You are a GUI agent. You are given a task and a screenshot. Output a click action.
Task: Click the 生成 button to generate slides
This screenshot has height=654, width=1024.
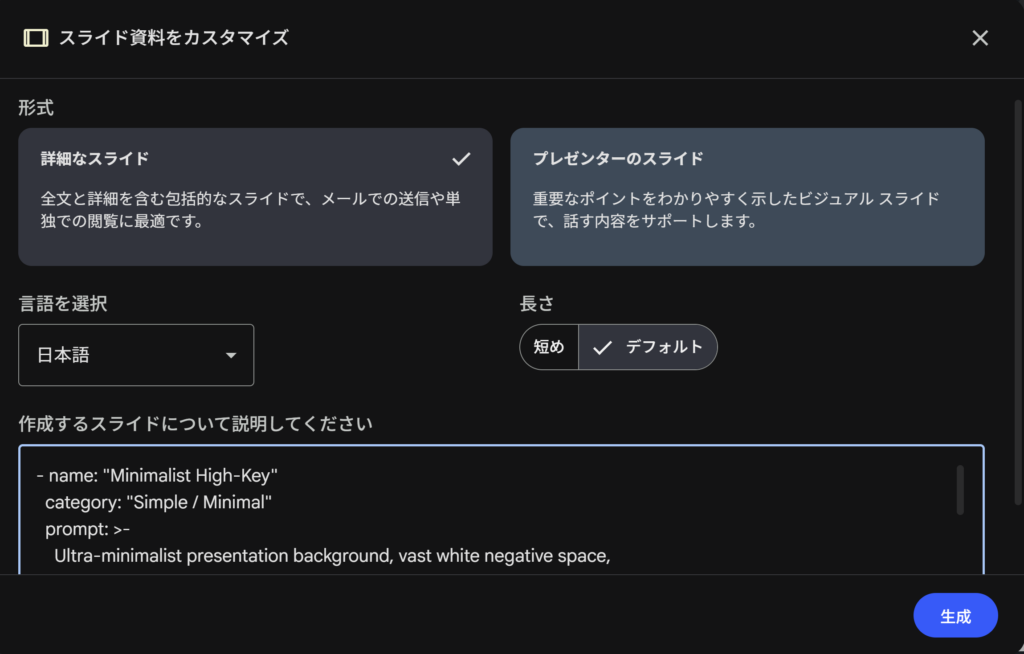(x=955, y=615)
